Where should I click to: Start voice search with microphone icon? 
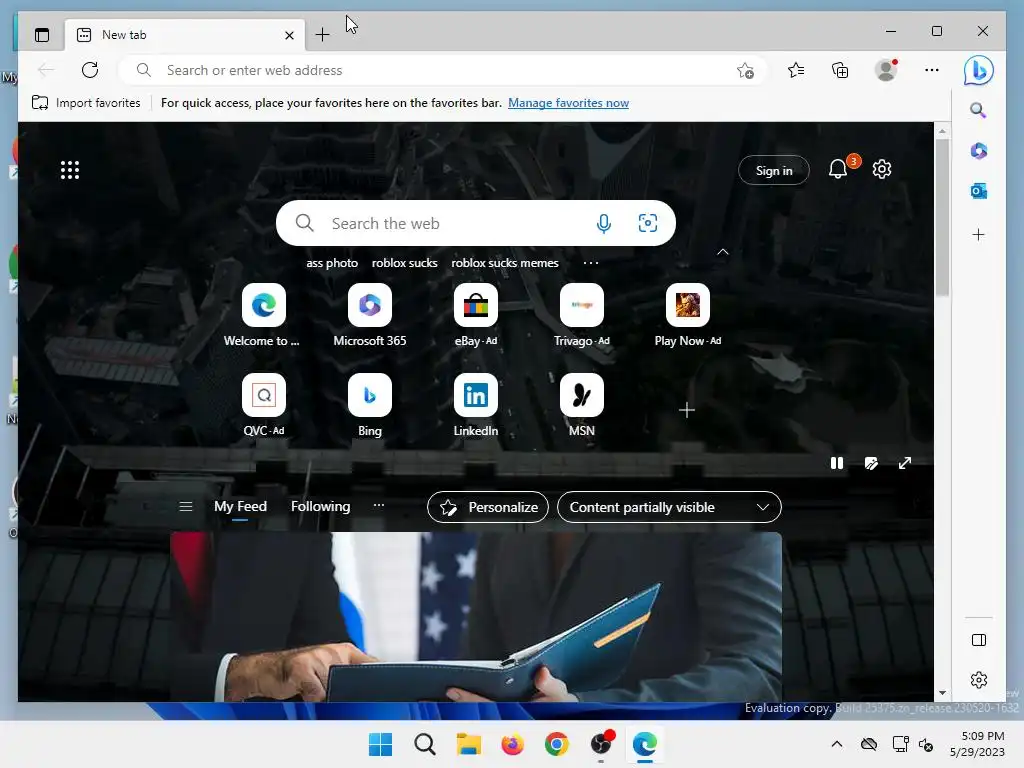604,223
